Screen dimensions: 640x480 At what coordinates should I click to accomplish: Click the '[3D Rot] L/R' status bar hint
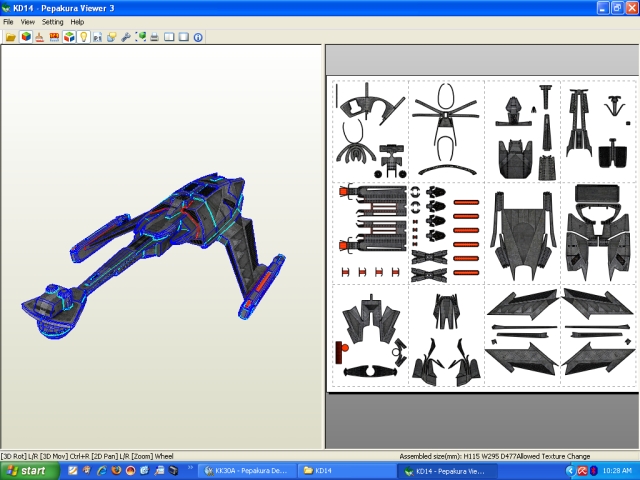coord(19,456)
